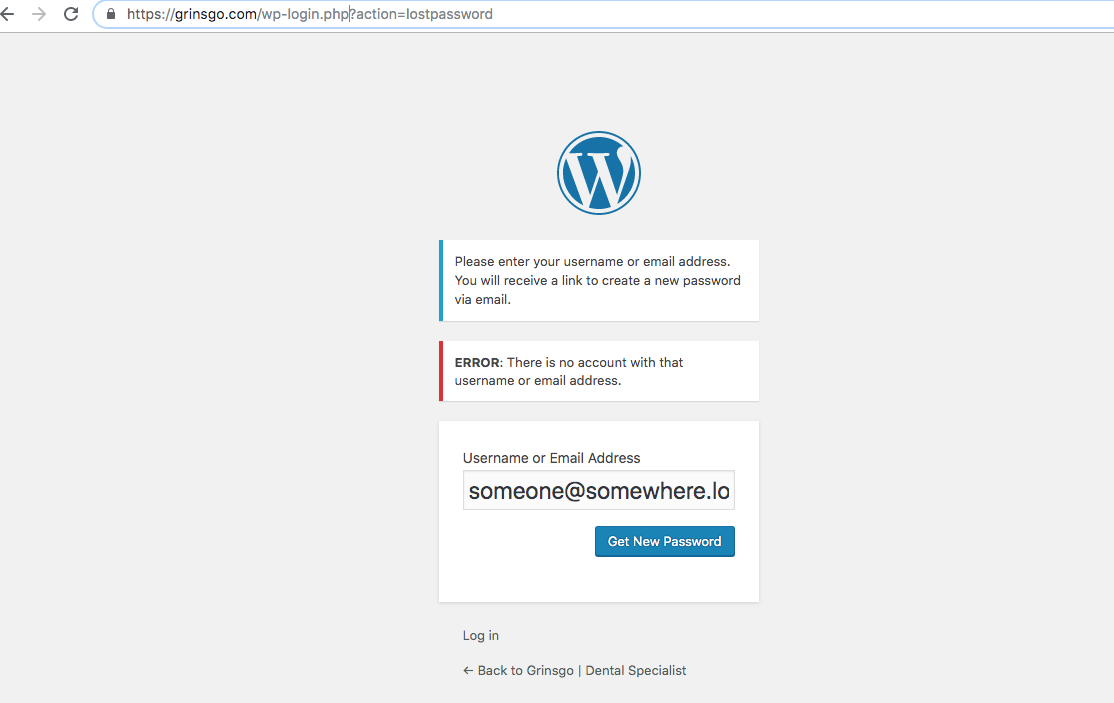Viewport: 1114px width, 703px height.
Task: Click the browser forward arrow
Action: pyautogui.click(x=39, y=14)
